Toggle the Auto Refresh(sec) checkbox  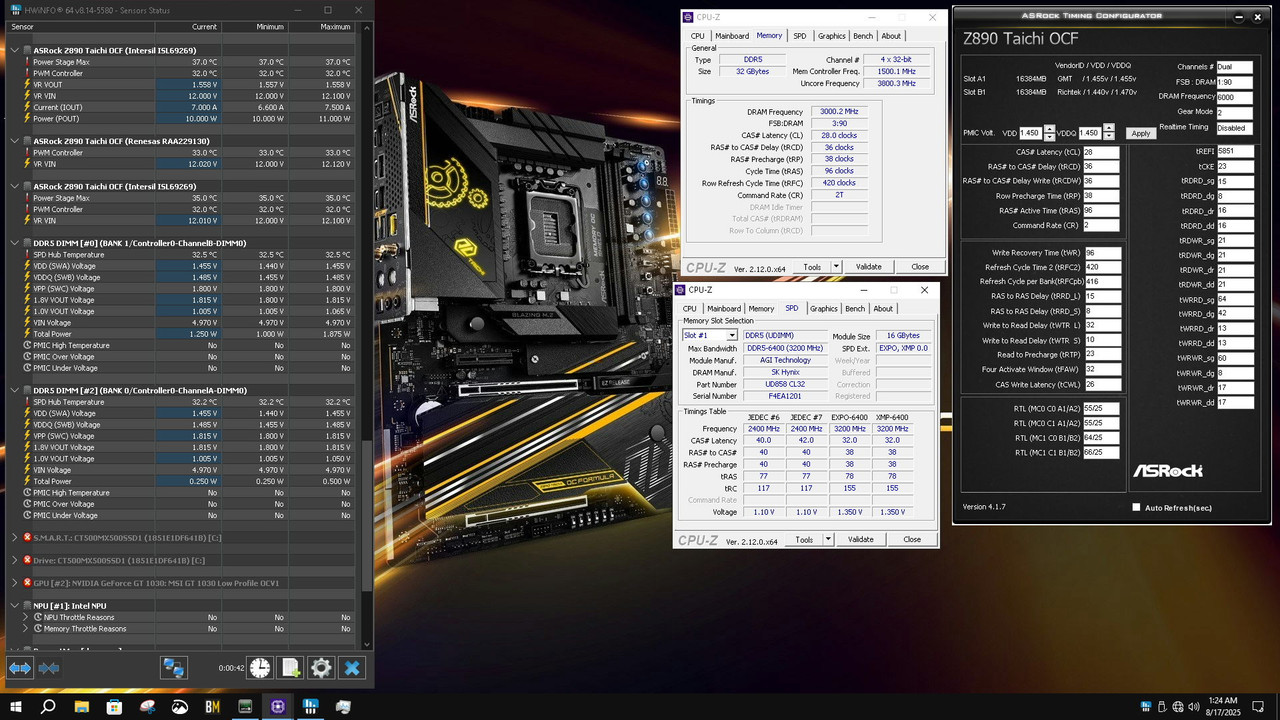click(1136, 507)
